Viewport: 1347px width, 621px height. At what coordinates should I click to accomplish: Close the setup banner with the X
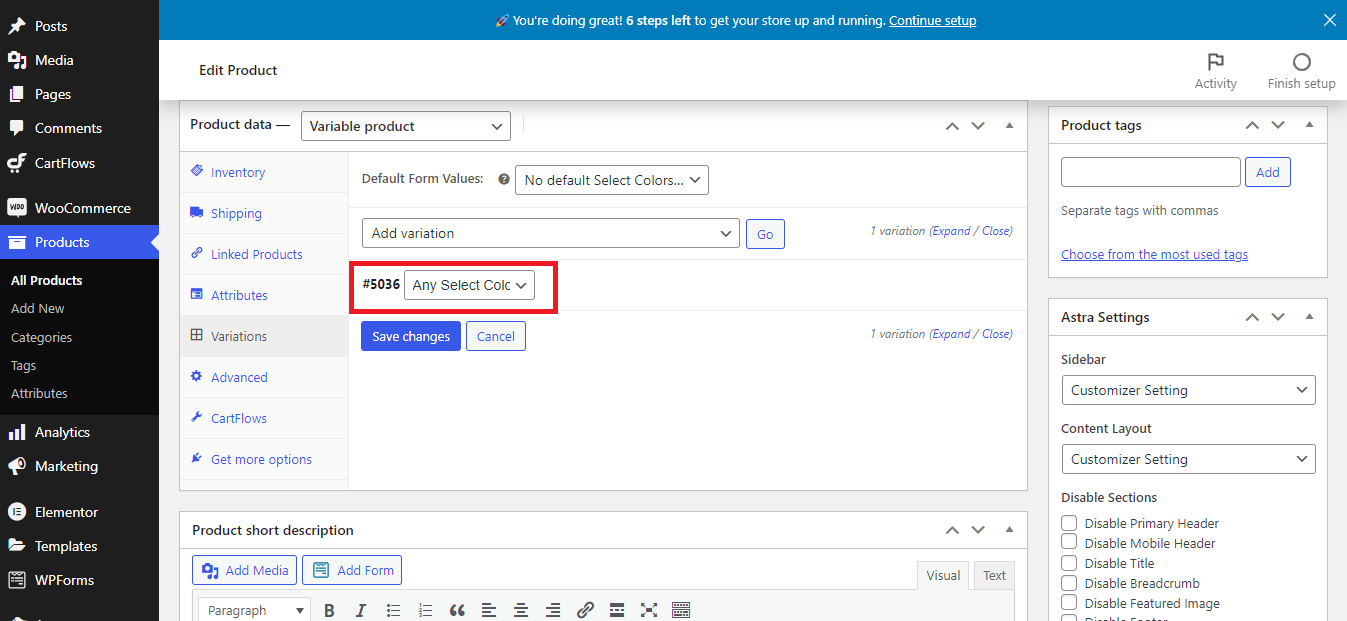tap(1329, 20)
